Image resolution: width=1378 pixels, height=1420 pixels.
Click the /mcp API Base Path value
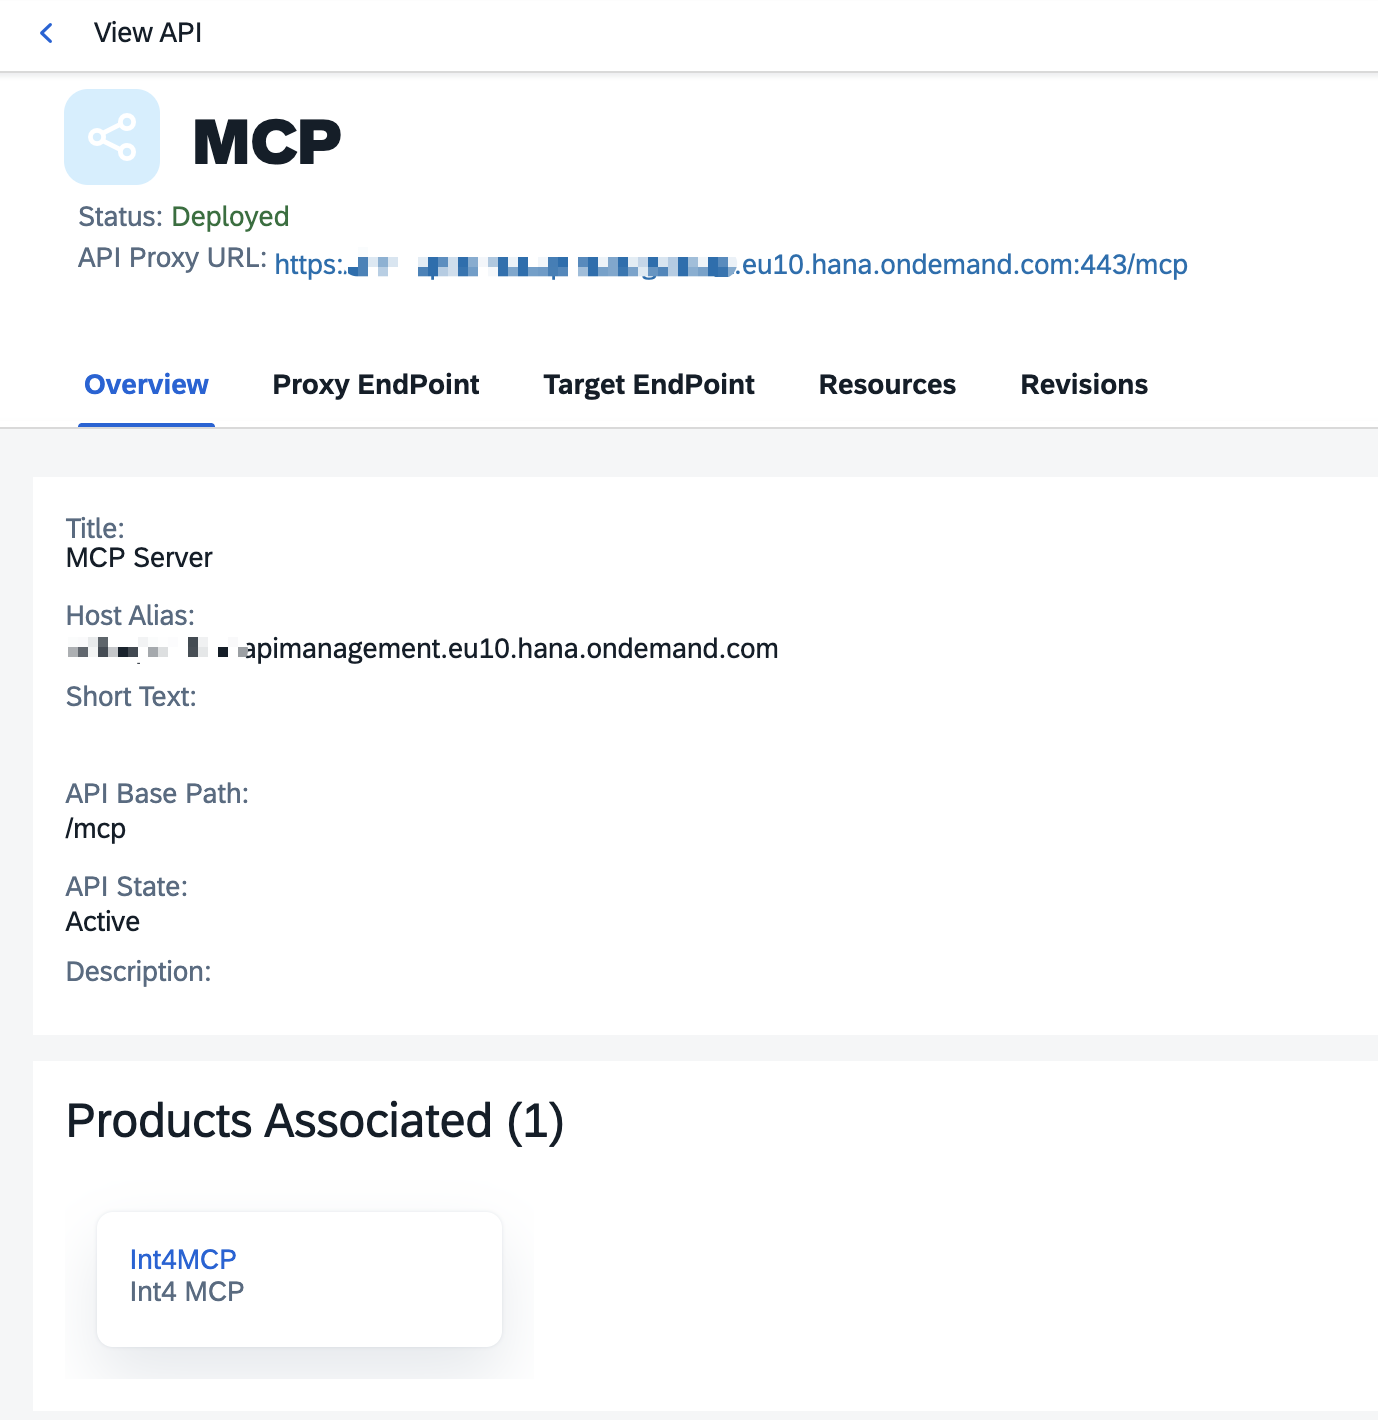[96, 829]
